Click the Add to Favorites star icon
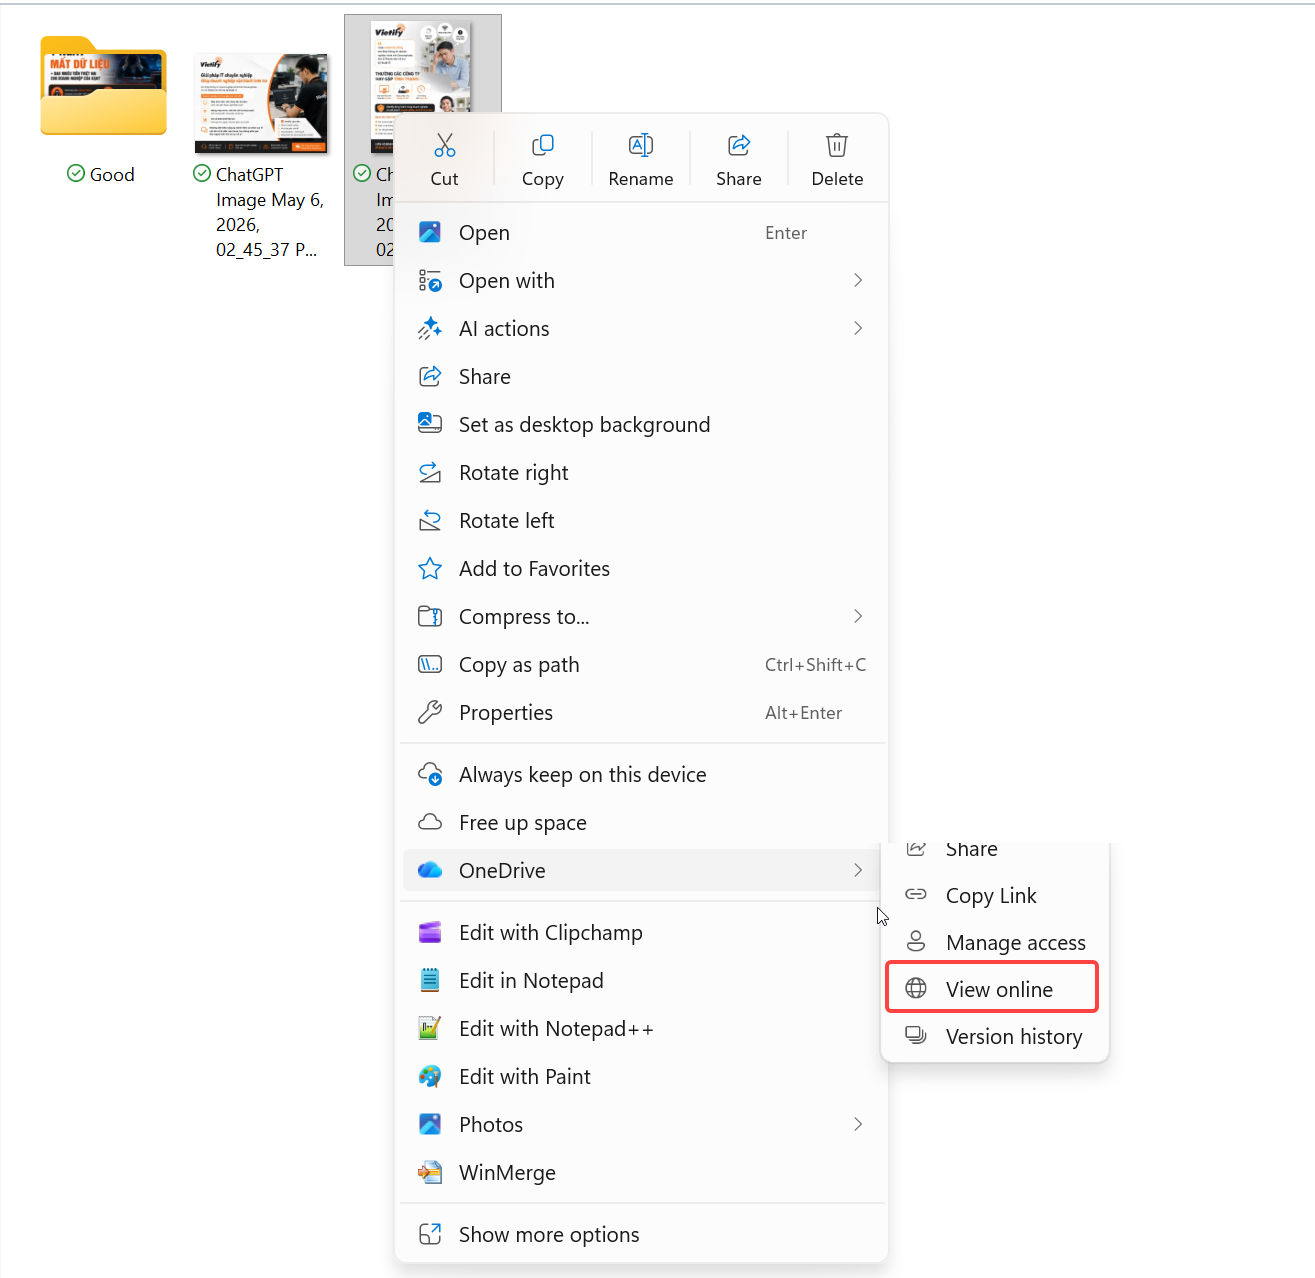This screenshot has height=1278, width=1315. tap(430, 568)
